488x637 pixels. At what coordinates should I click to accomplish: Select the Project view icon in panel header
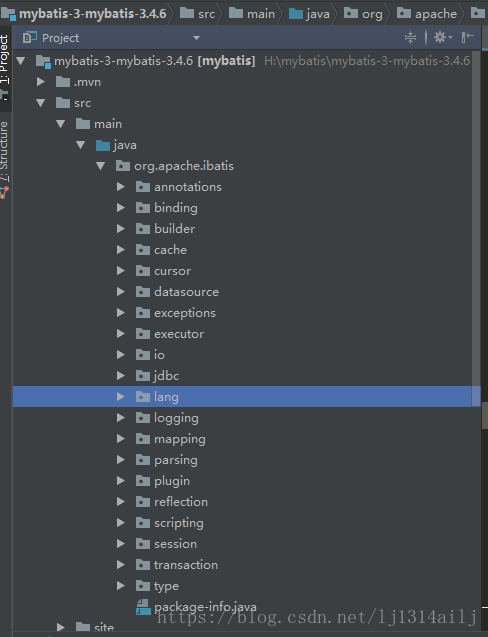[x=30, y=38]
